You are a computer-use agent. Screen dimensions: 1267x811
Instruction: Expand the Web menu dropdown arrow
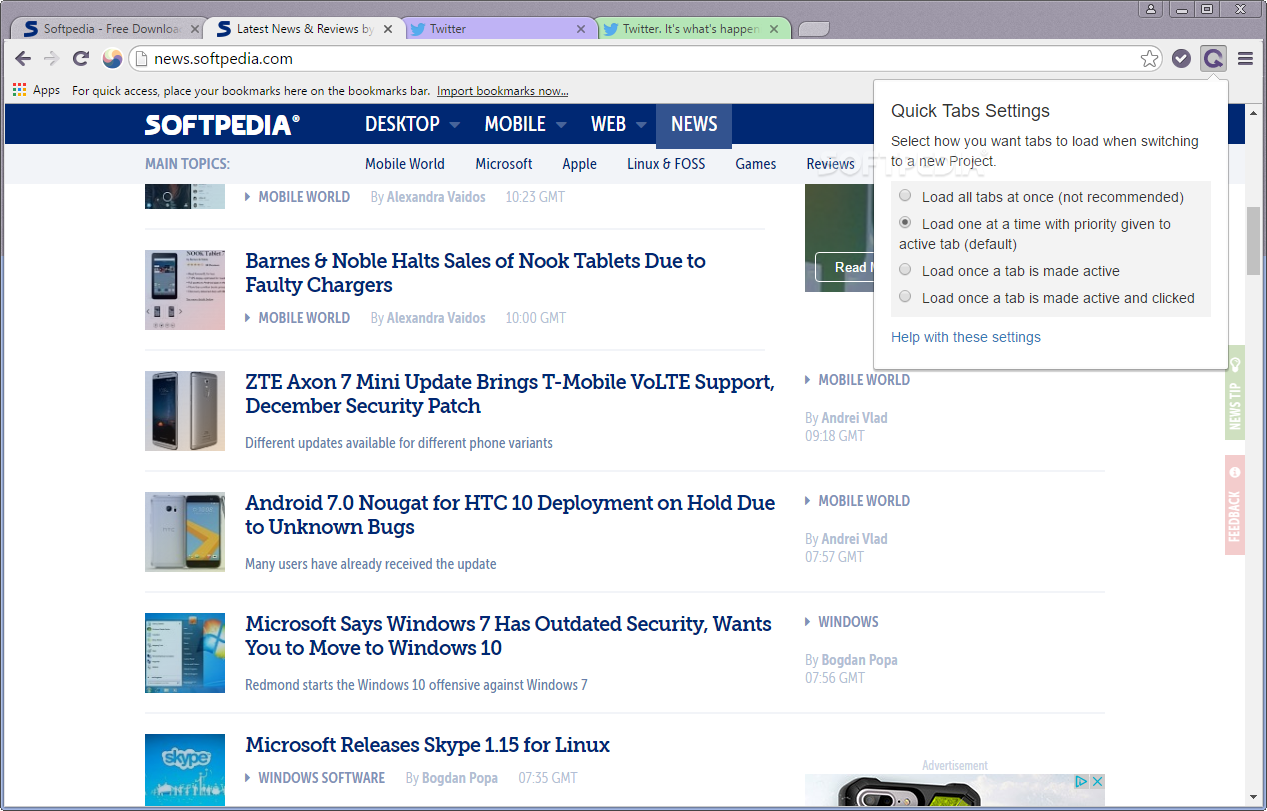640,126
